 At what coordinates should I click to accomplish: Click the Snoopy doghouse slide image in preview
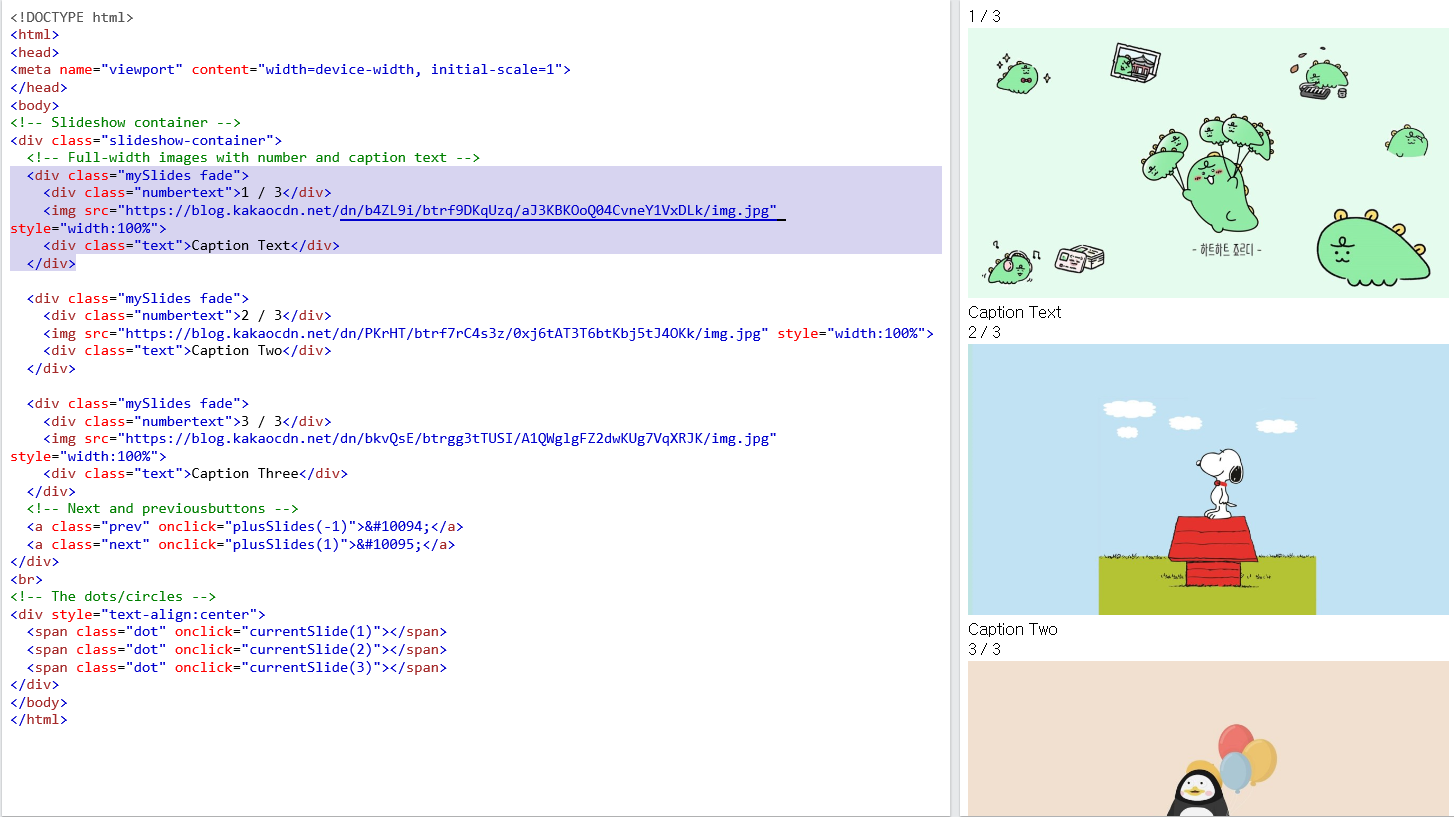pos(1208,479)
